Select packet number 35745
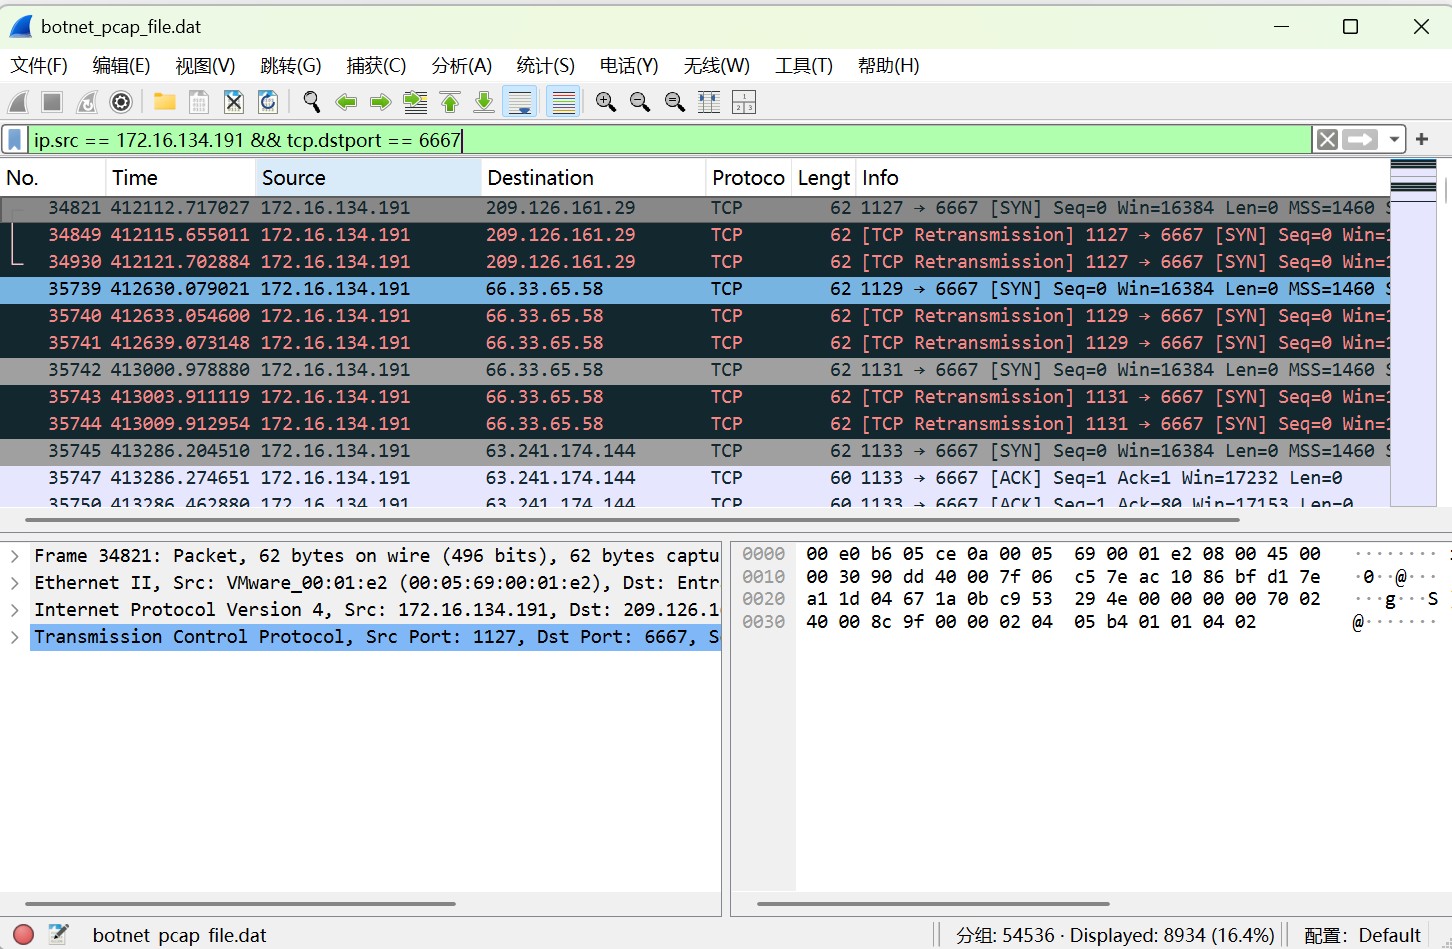 click(x=695, y=451)
